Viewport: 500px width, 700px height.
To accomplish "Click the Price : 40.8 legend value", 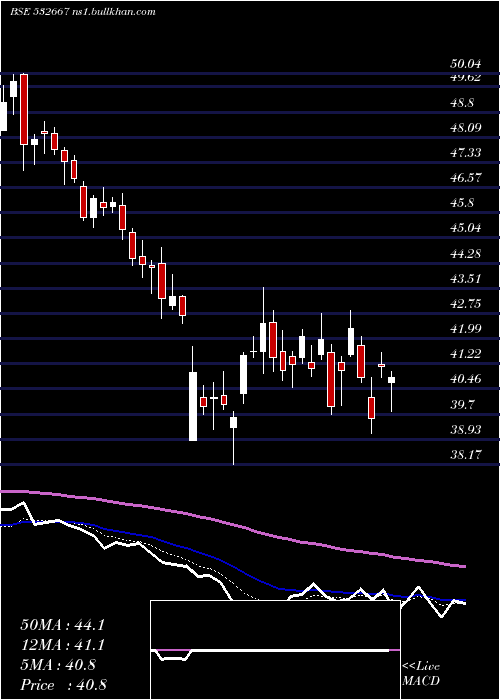I will [x=63, y=685].
